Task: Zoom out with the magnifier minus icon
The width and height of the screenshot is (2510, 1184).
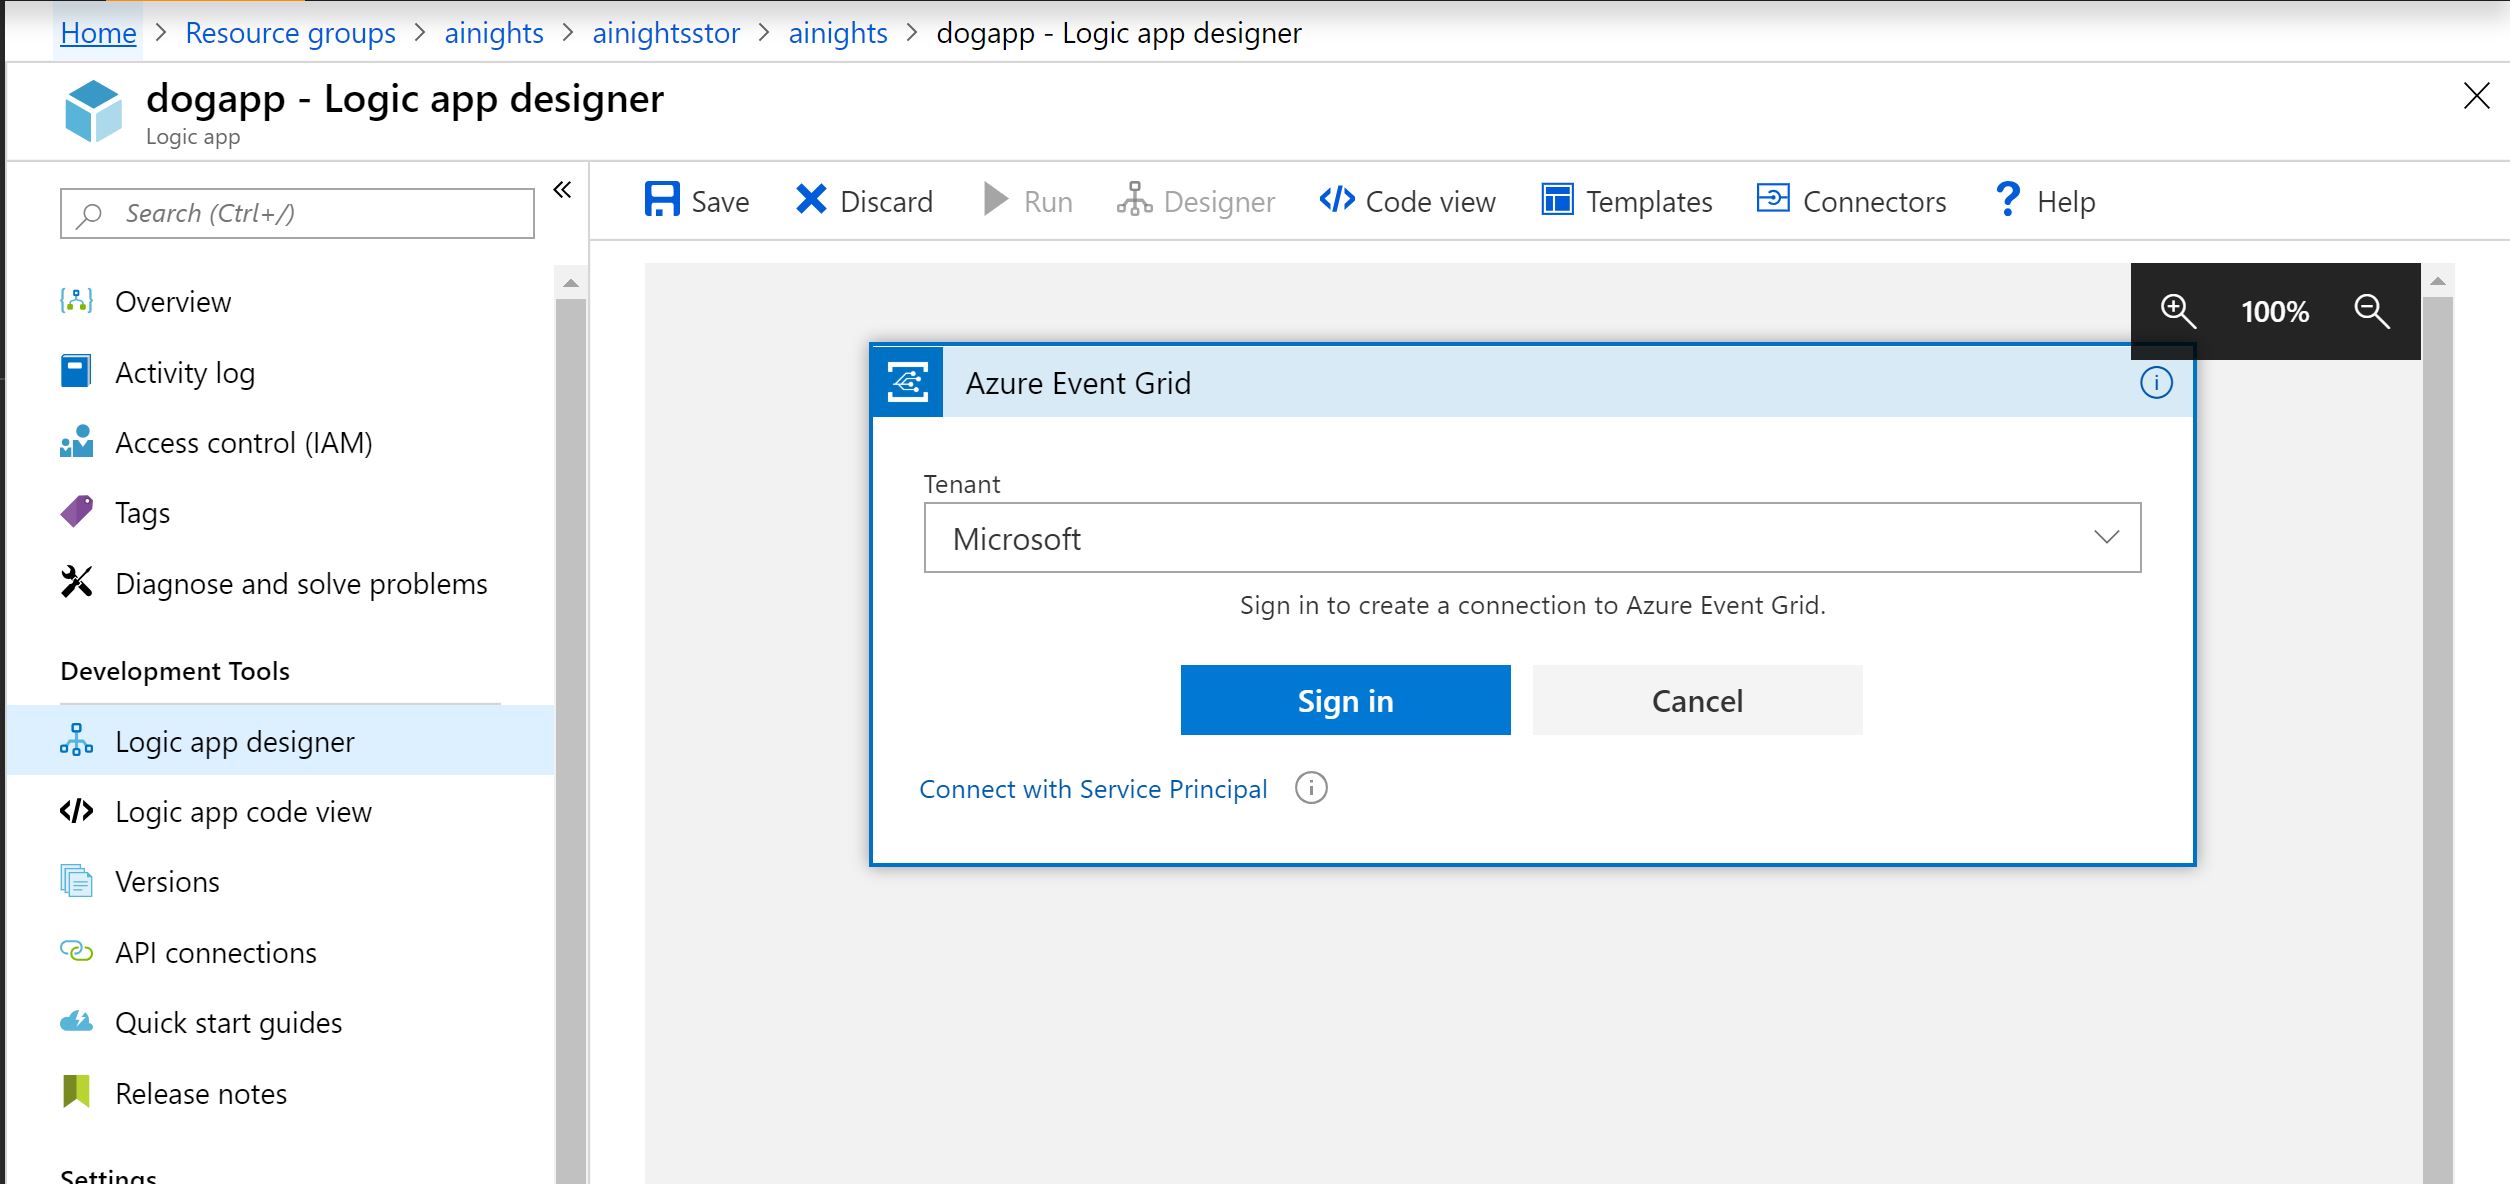Action: coord(2371,311)
